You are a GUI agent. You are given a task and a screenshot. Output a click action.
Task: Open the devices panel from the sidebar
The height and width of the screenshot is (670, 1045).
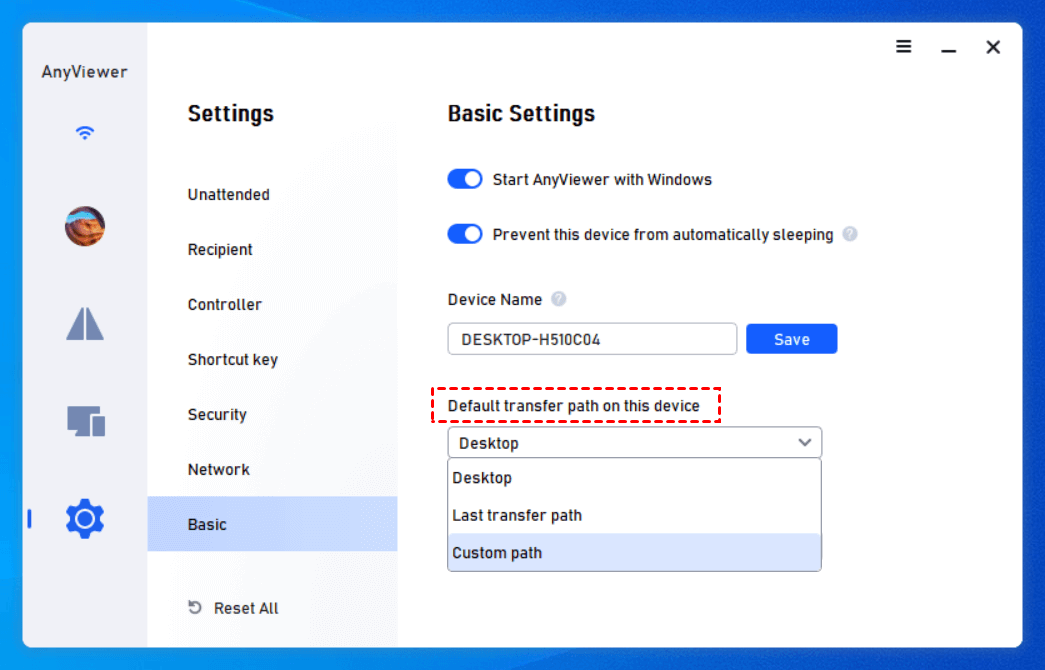(x=84, y=421)
